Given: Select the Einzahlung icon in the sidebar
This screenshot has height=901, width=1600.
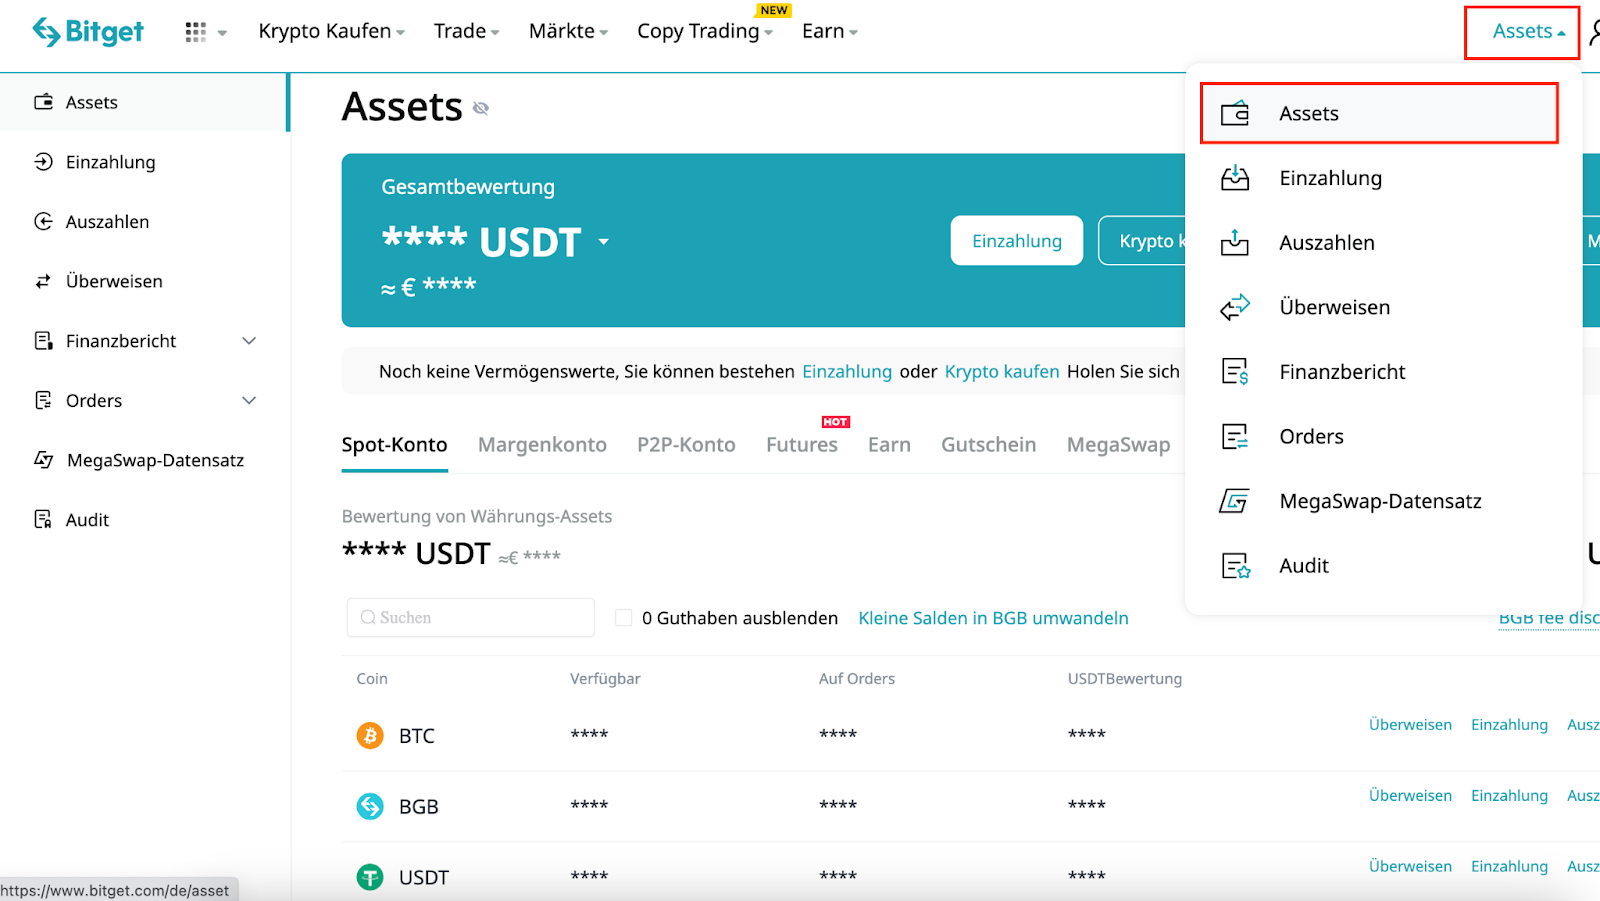Looking at the screenshot, I should 43,161.
